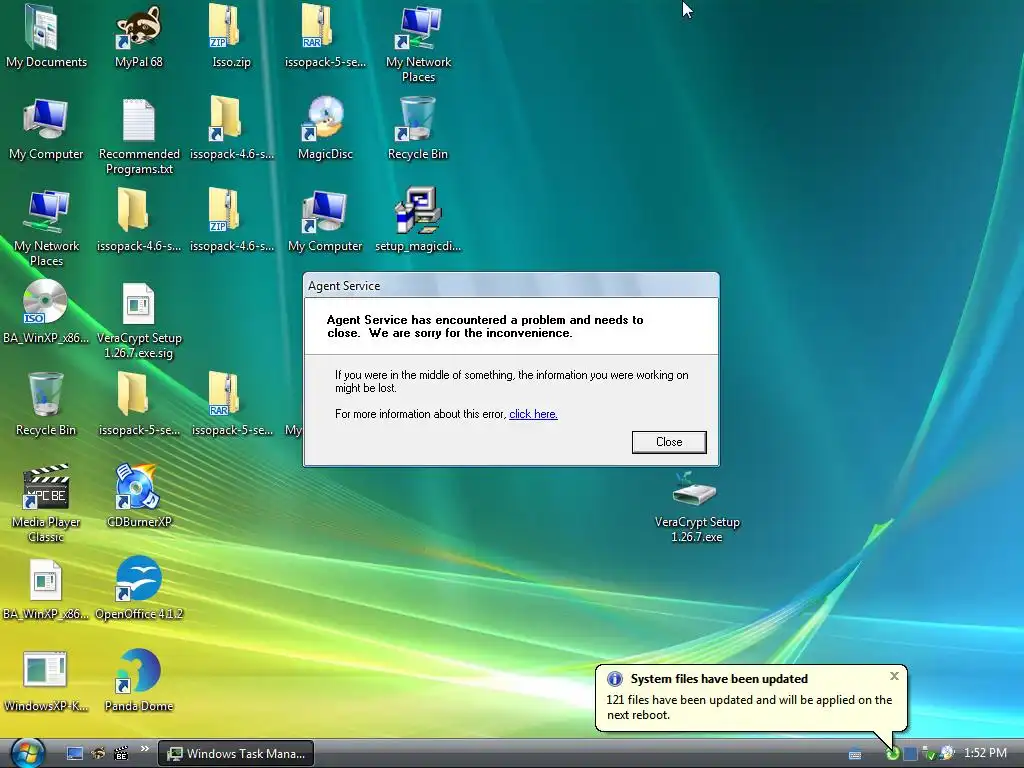Click the blue square tray icon
Screen dimensions: 1024x768
coord(910,754)
